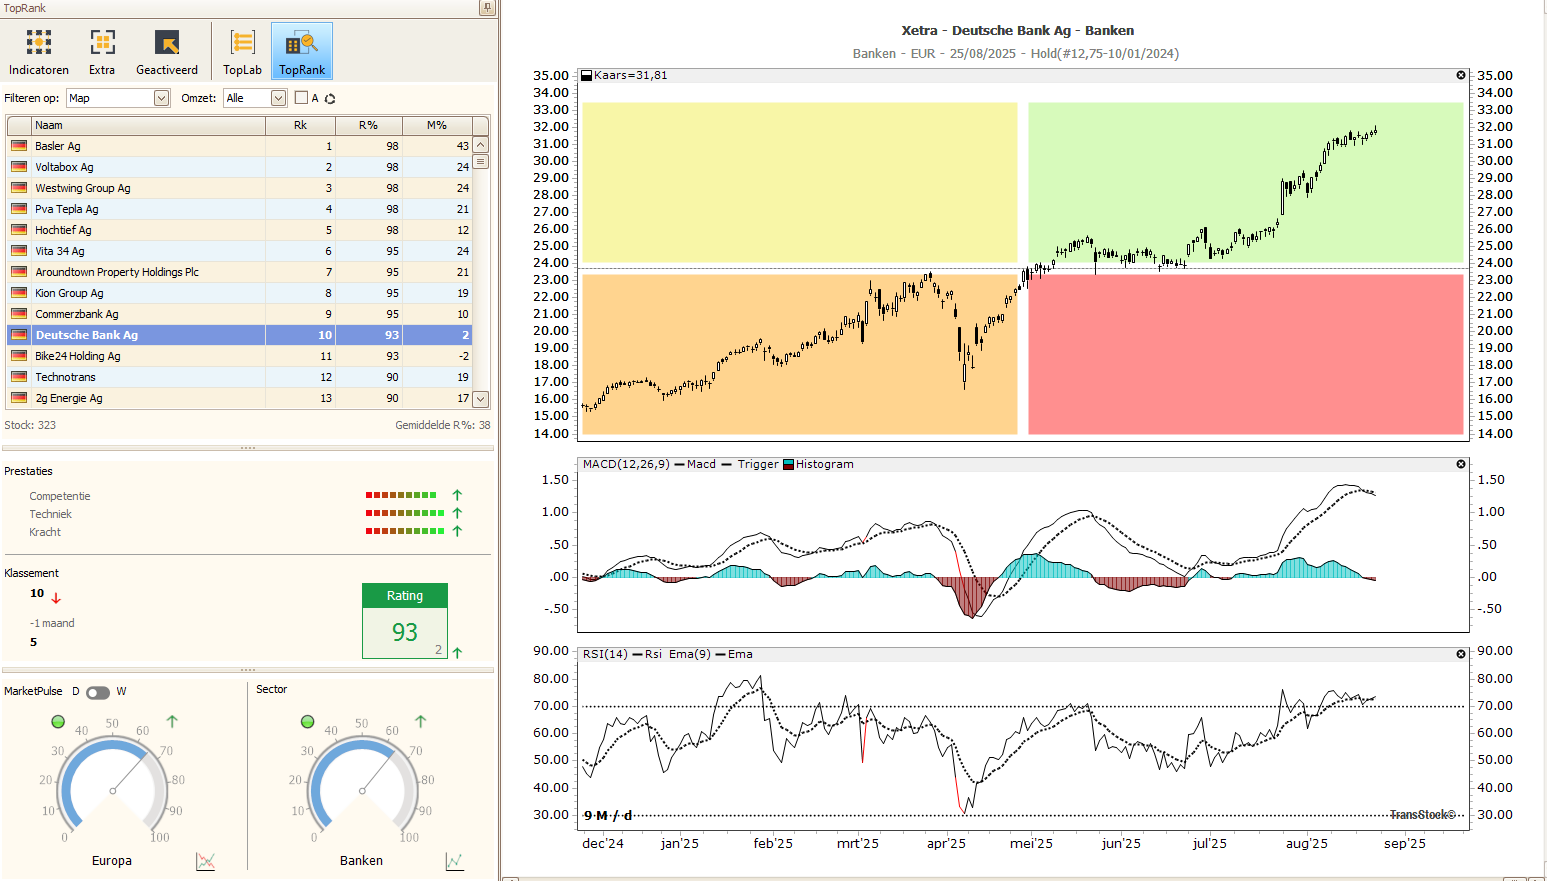Sort list by R% column header

pos(368,125)
